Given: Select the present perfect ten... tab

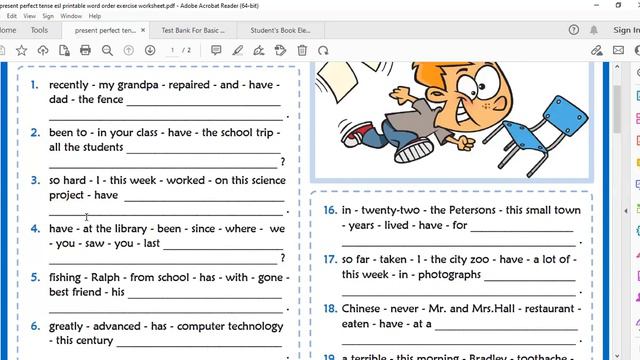Looking at the screenshot, I should click(105, 30).
